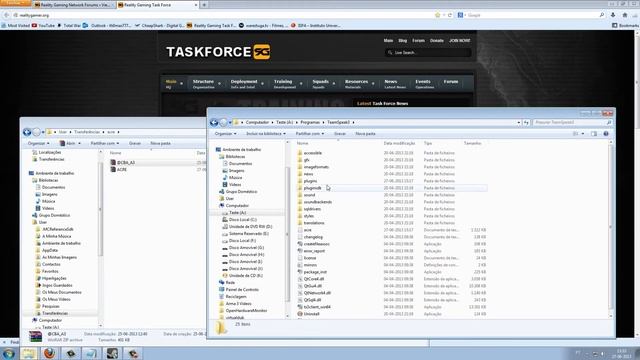The height and width of the screenshot is (360, 640).
Task: Open Incluir na biblioteca dropdown
Action: point(266,134)
